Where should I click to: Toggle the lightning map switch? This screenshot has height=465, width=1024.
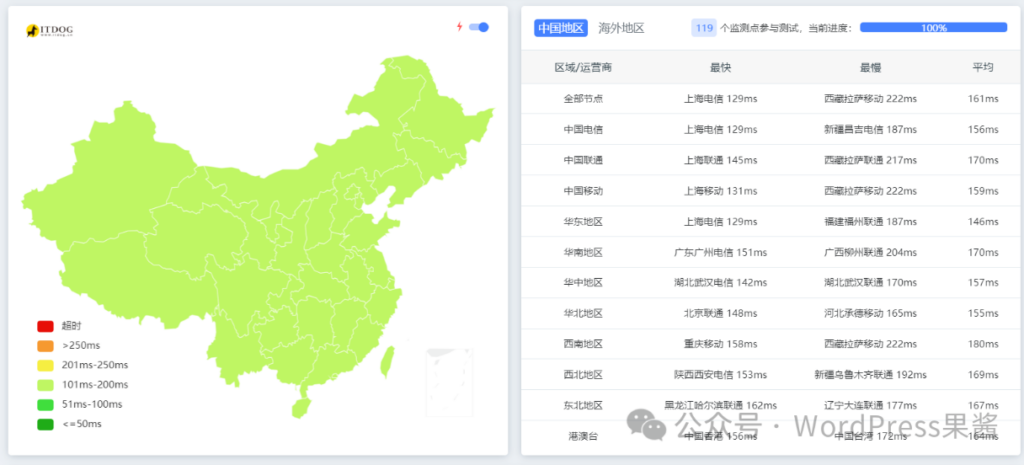[x=479, y=27]
